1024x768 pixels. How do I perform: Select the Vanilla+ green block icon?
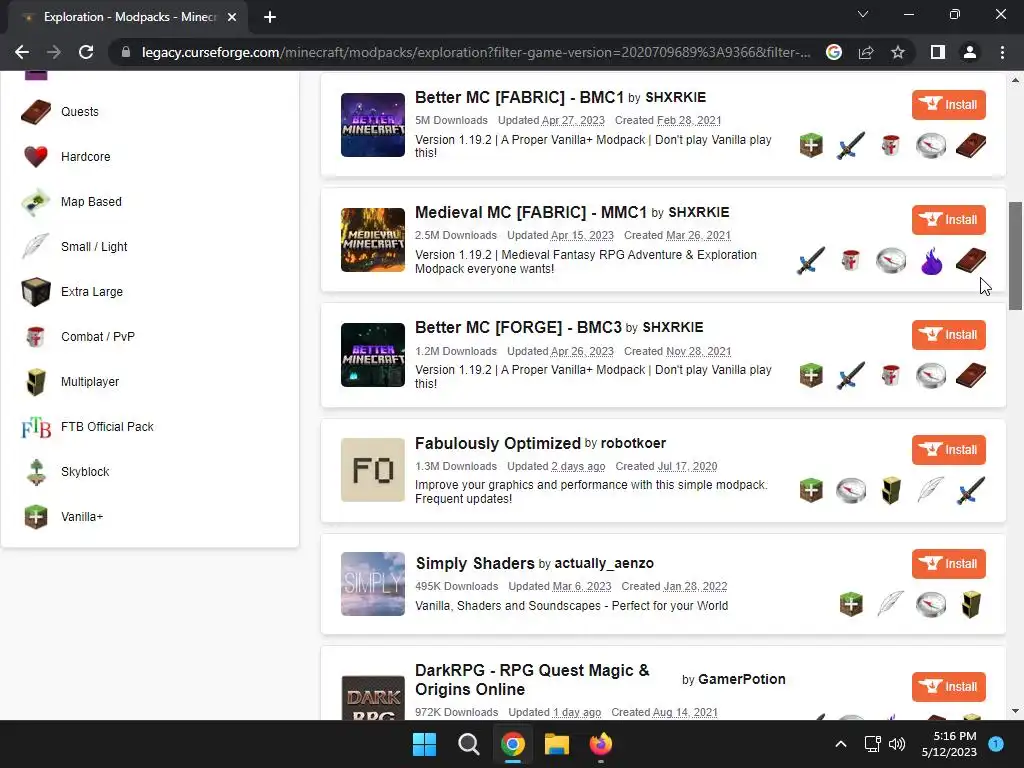[36, 517]
